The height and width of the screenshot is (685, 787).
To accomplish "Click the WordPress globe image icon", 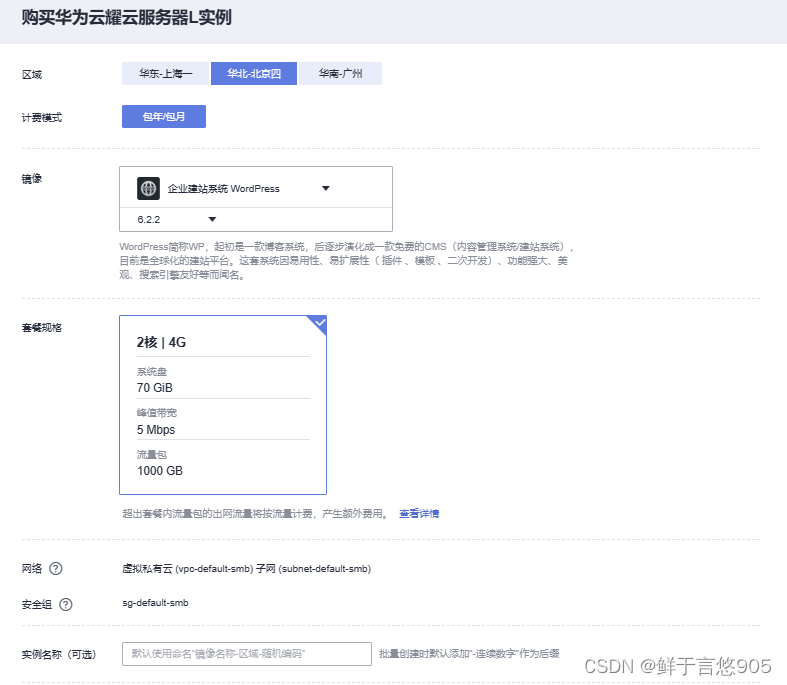I will [x=149, y=189].
